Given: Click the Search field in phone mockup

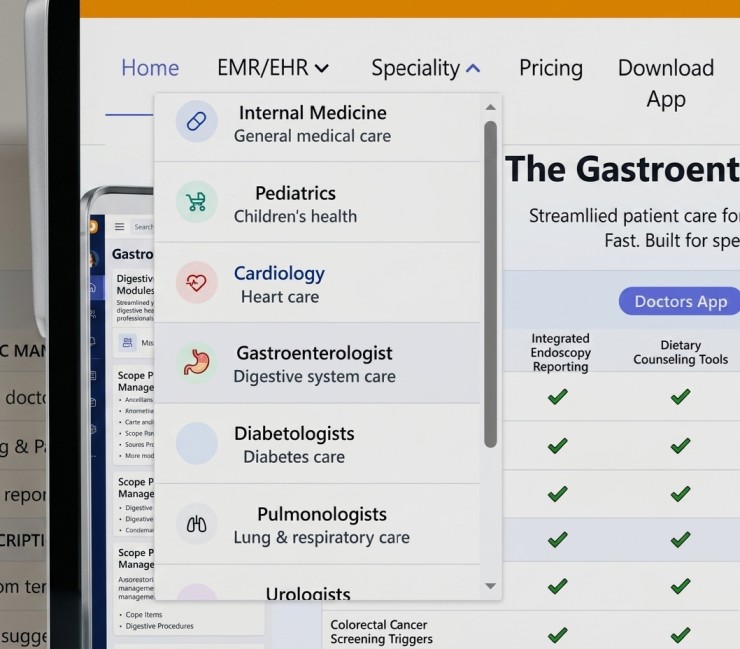Looking at the screenshot, I should 143,227.
